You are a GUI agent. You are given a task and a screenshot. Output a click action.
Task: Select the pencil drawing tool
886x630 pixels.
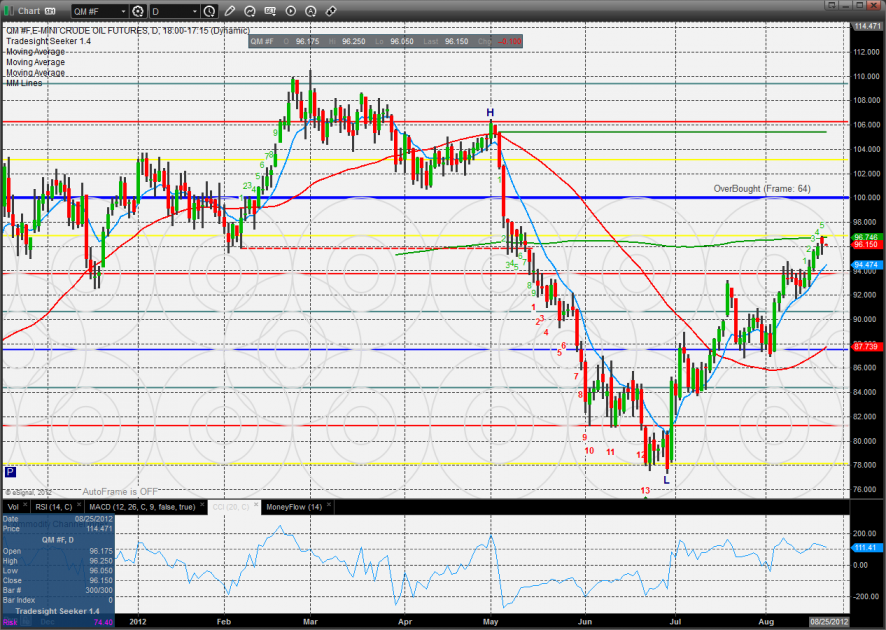tap(230, 11)
